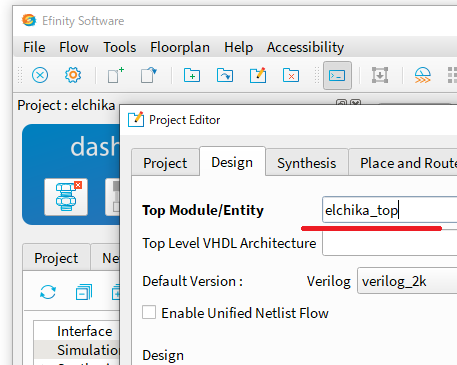The height and width of the screenshot is (365, 457).
Task: Enable Unified Netlist Flow checkbox
Action: (149, 312)
